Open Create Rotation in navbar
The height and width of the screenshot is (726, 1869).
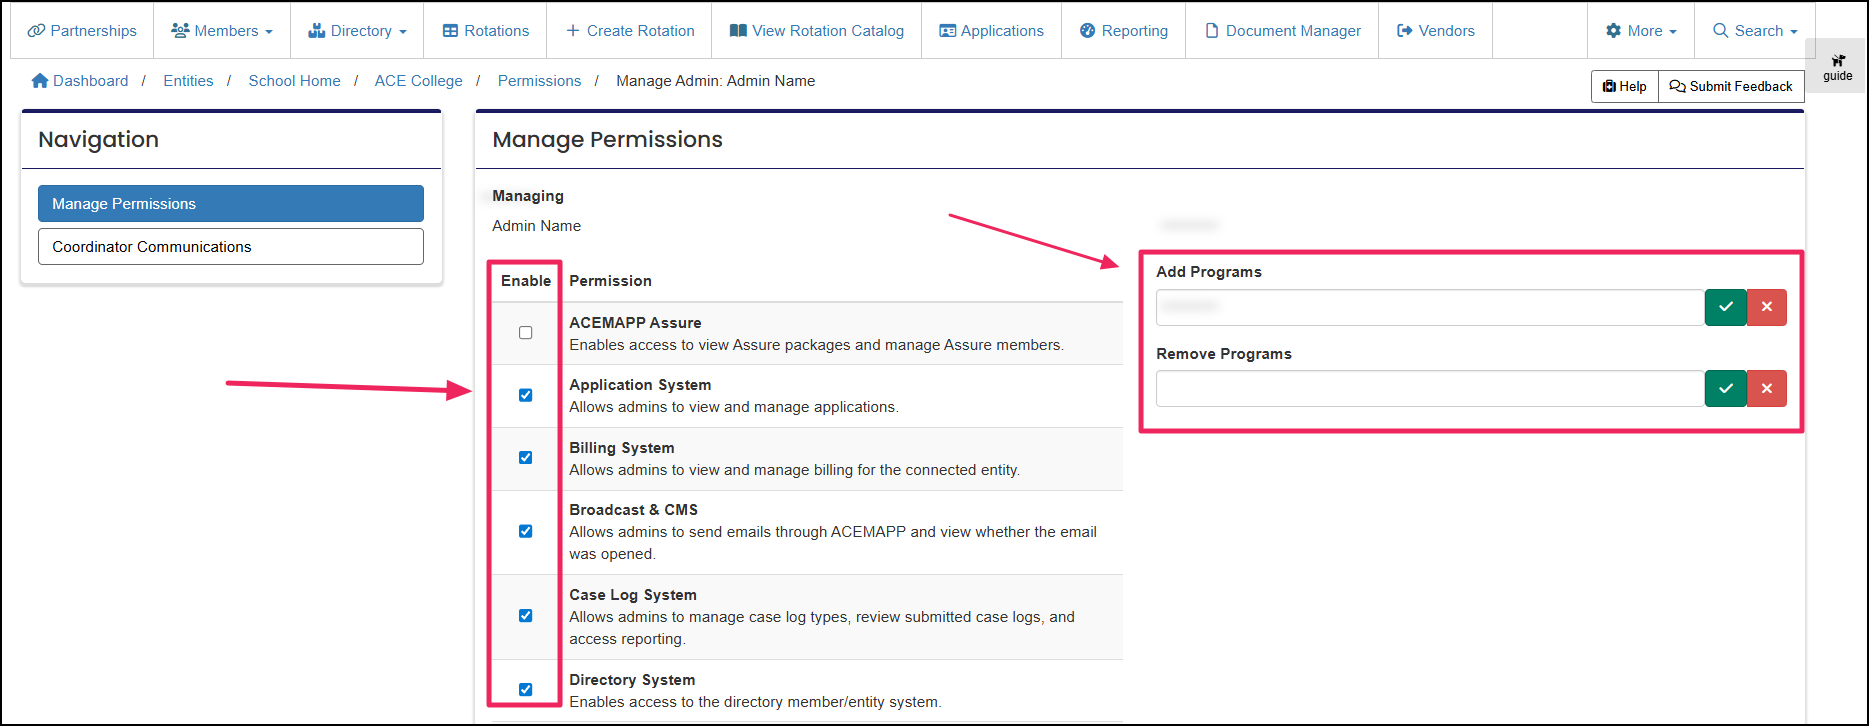click(x=629, y=31)
